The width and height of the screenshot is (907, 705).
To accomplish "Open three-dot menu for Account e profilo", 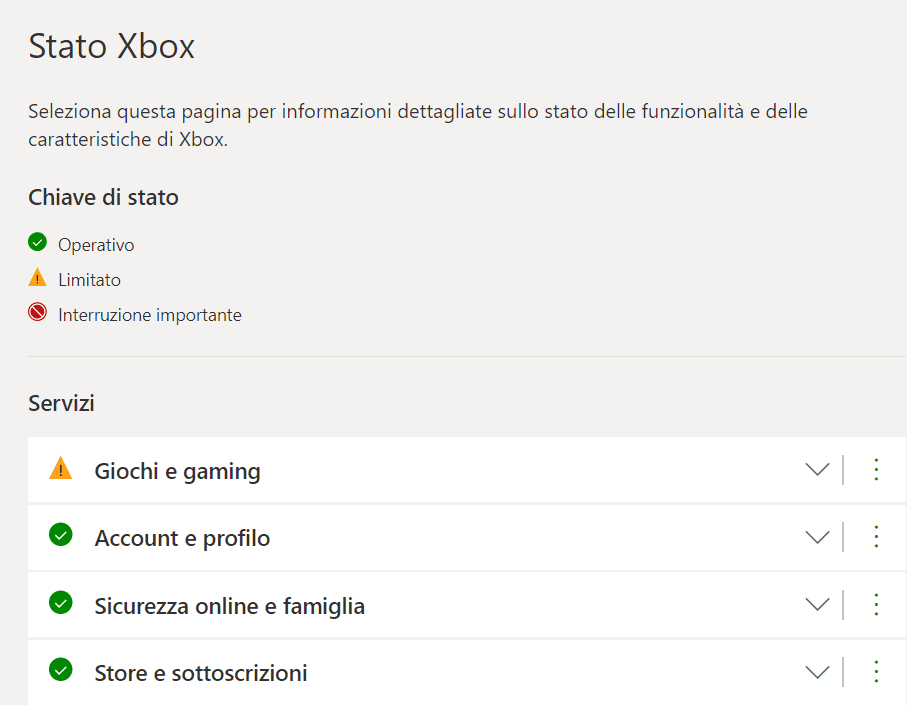I will coord(876,537).
